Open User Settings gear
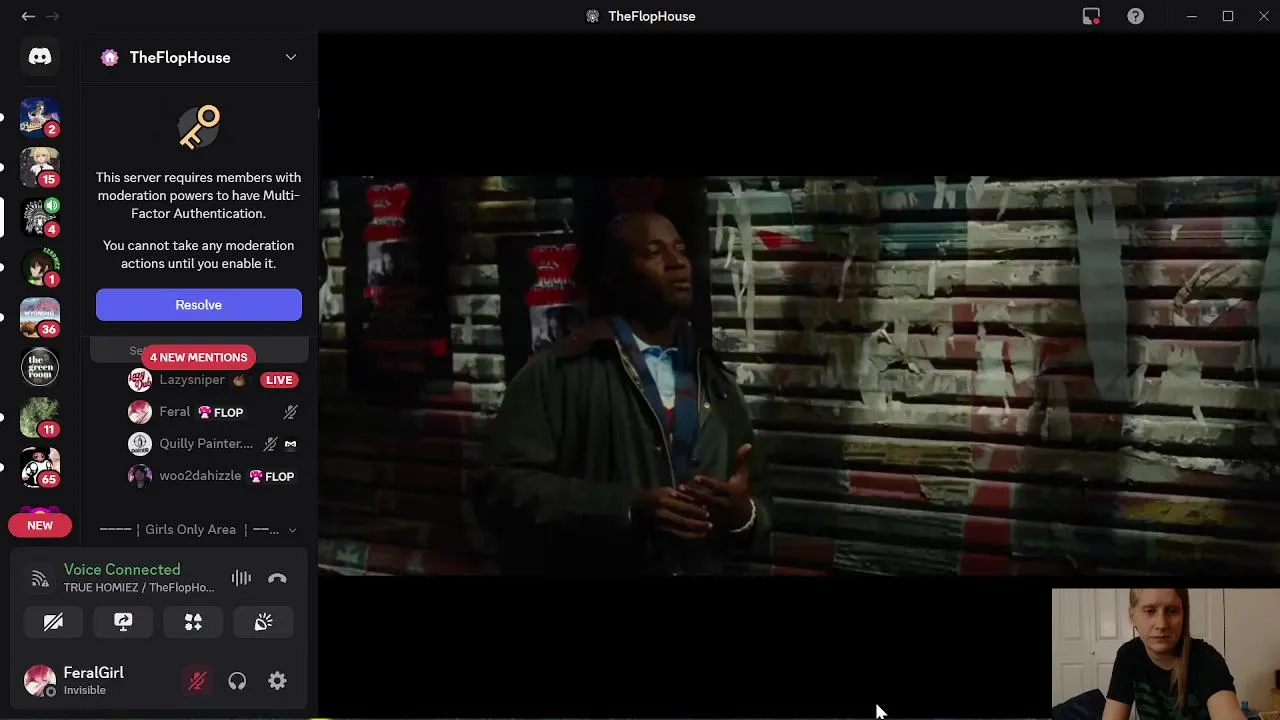This screenshot has width=1280, height=720. click(277, 681)
